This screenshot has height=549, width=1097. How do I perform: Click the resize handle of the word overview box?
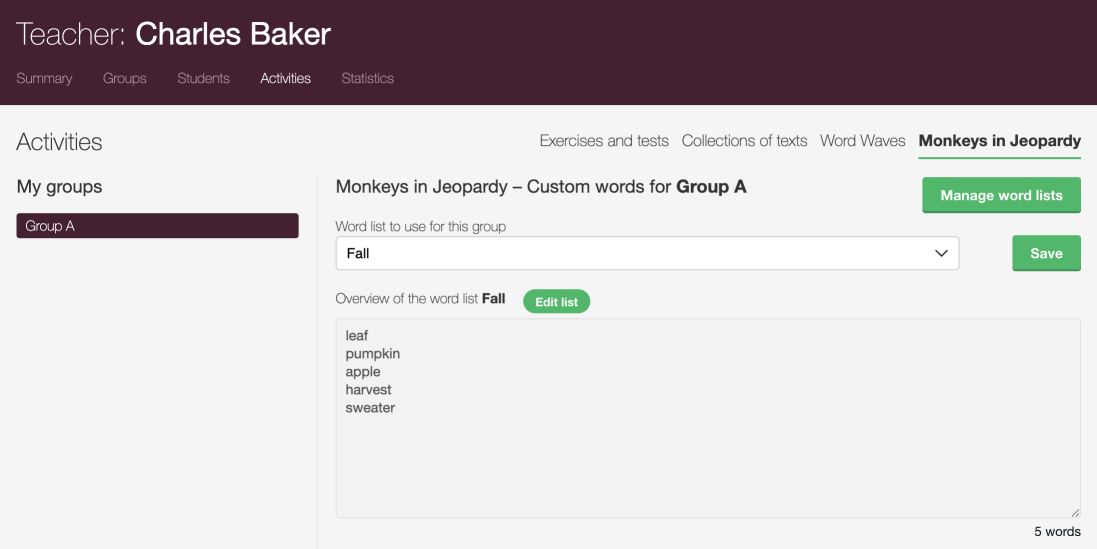pos(1075,512)
